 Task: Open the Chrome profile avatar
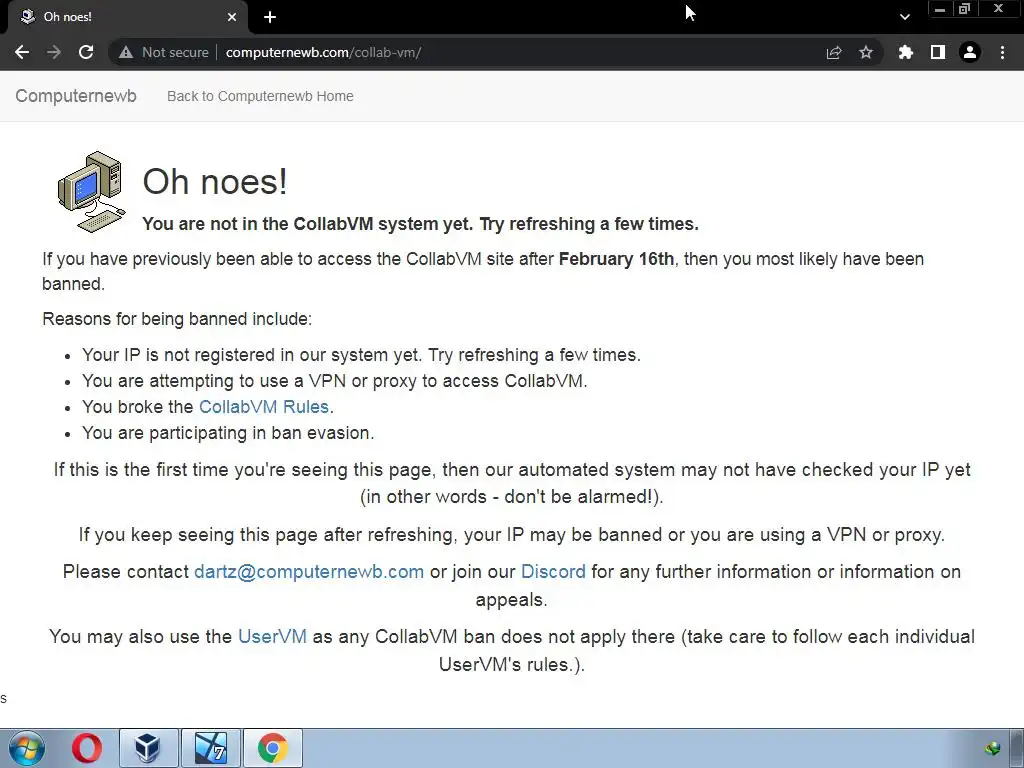click(970, 52)
